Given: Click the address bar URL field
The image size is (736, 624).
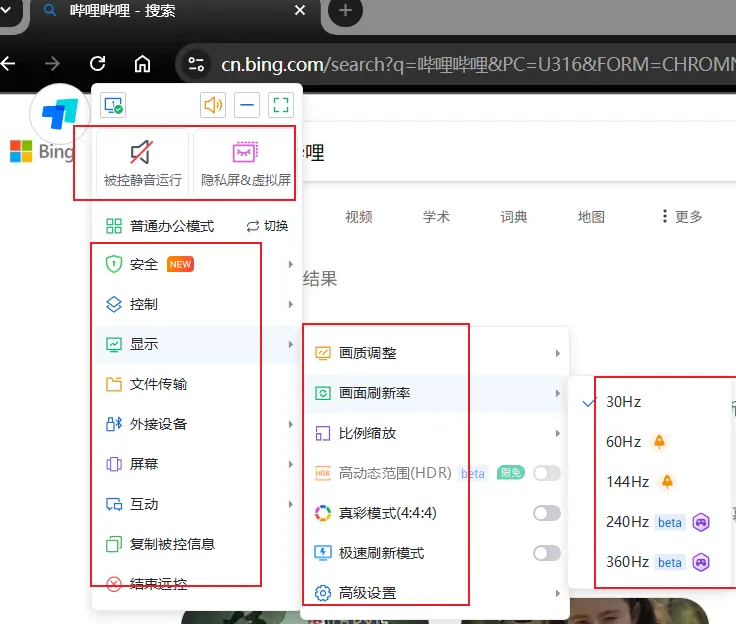Looking at the screenshot, I should point(478,64).
